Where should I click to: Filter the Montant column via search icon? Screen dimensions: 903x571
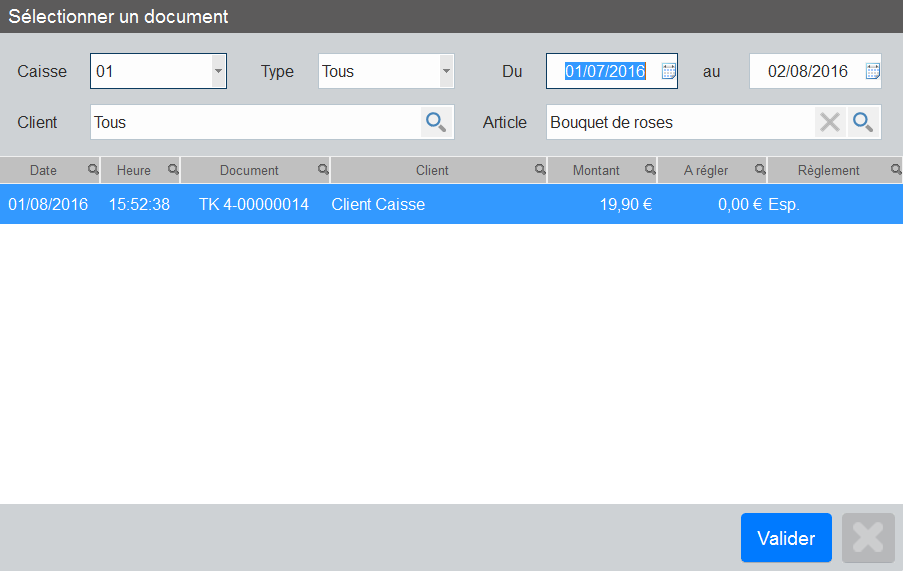[650, 169]
